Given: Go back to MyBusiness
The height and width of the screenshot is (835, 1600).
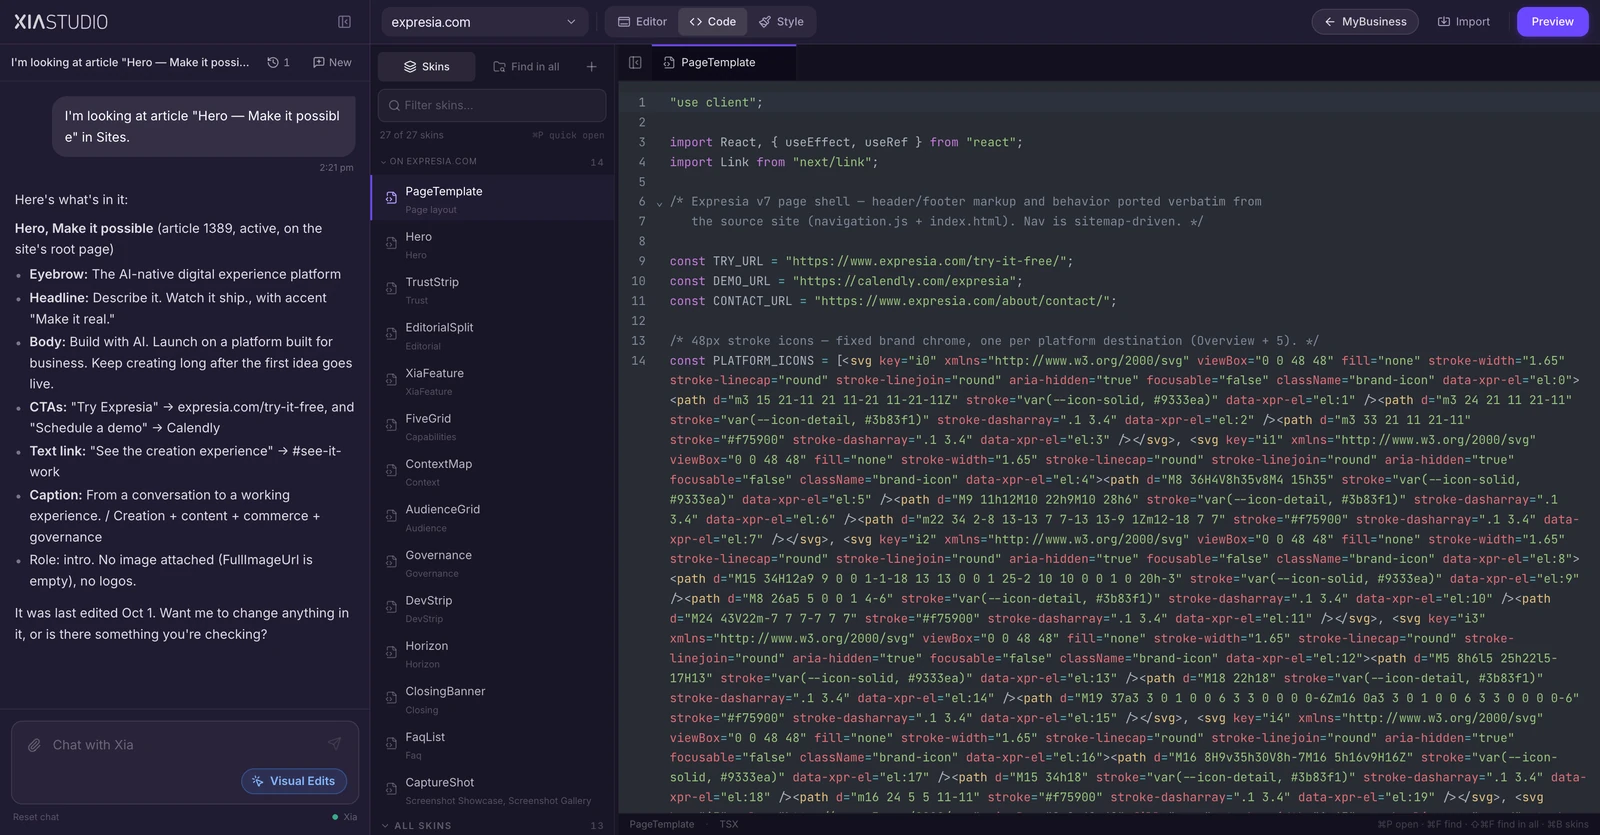Looking at the screenshot, I should pos(1365,22).
